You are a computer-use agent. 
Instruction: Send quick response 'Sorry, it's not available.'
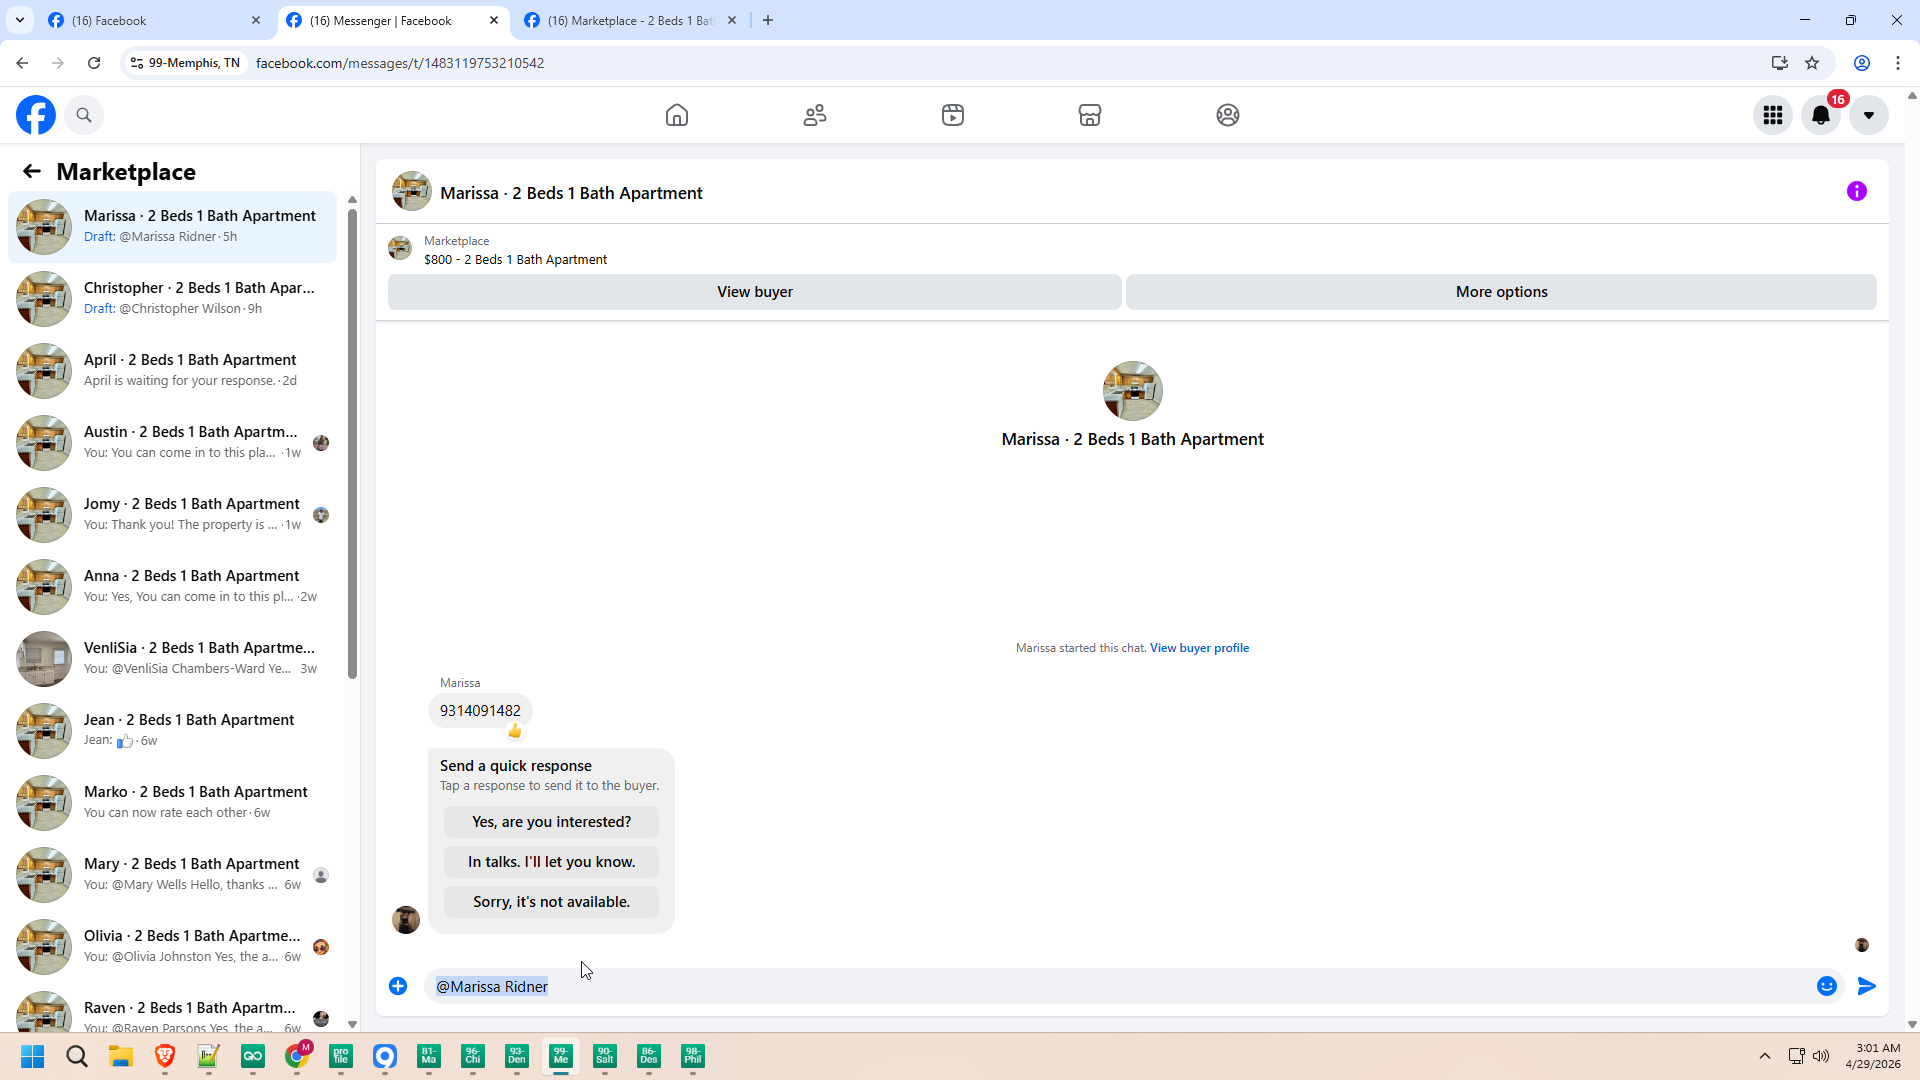[551, 902]
